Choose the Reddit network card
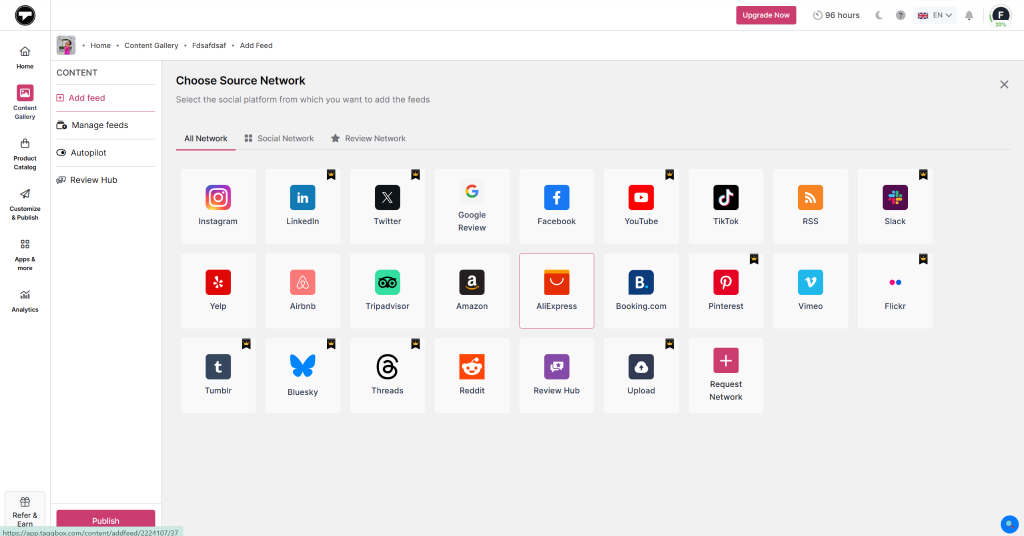This screenshot has height=536, width=1024. (x=472, y=375)
